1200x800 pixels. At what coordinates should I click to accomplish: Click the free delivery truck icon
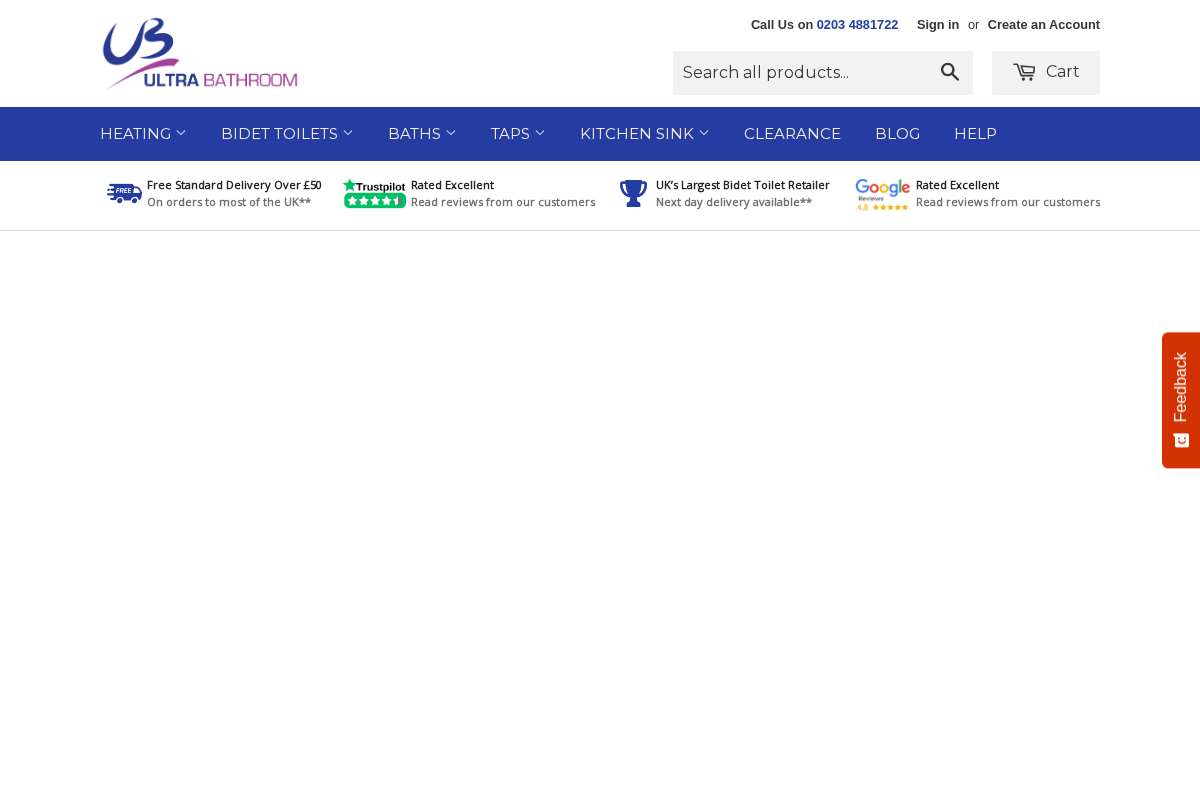click(x=123, y=192)
